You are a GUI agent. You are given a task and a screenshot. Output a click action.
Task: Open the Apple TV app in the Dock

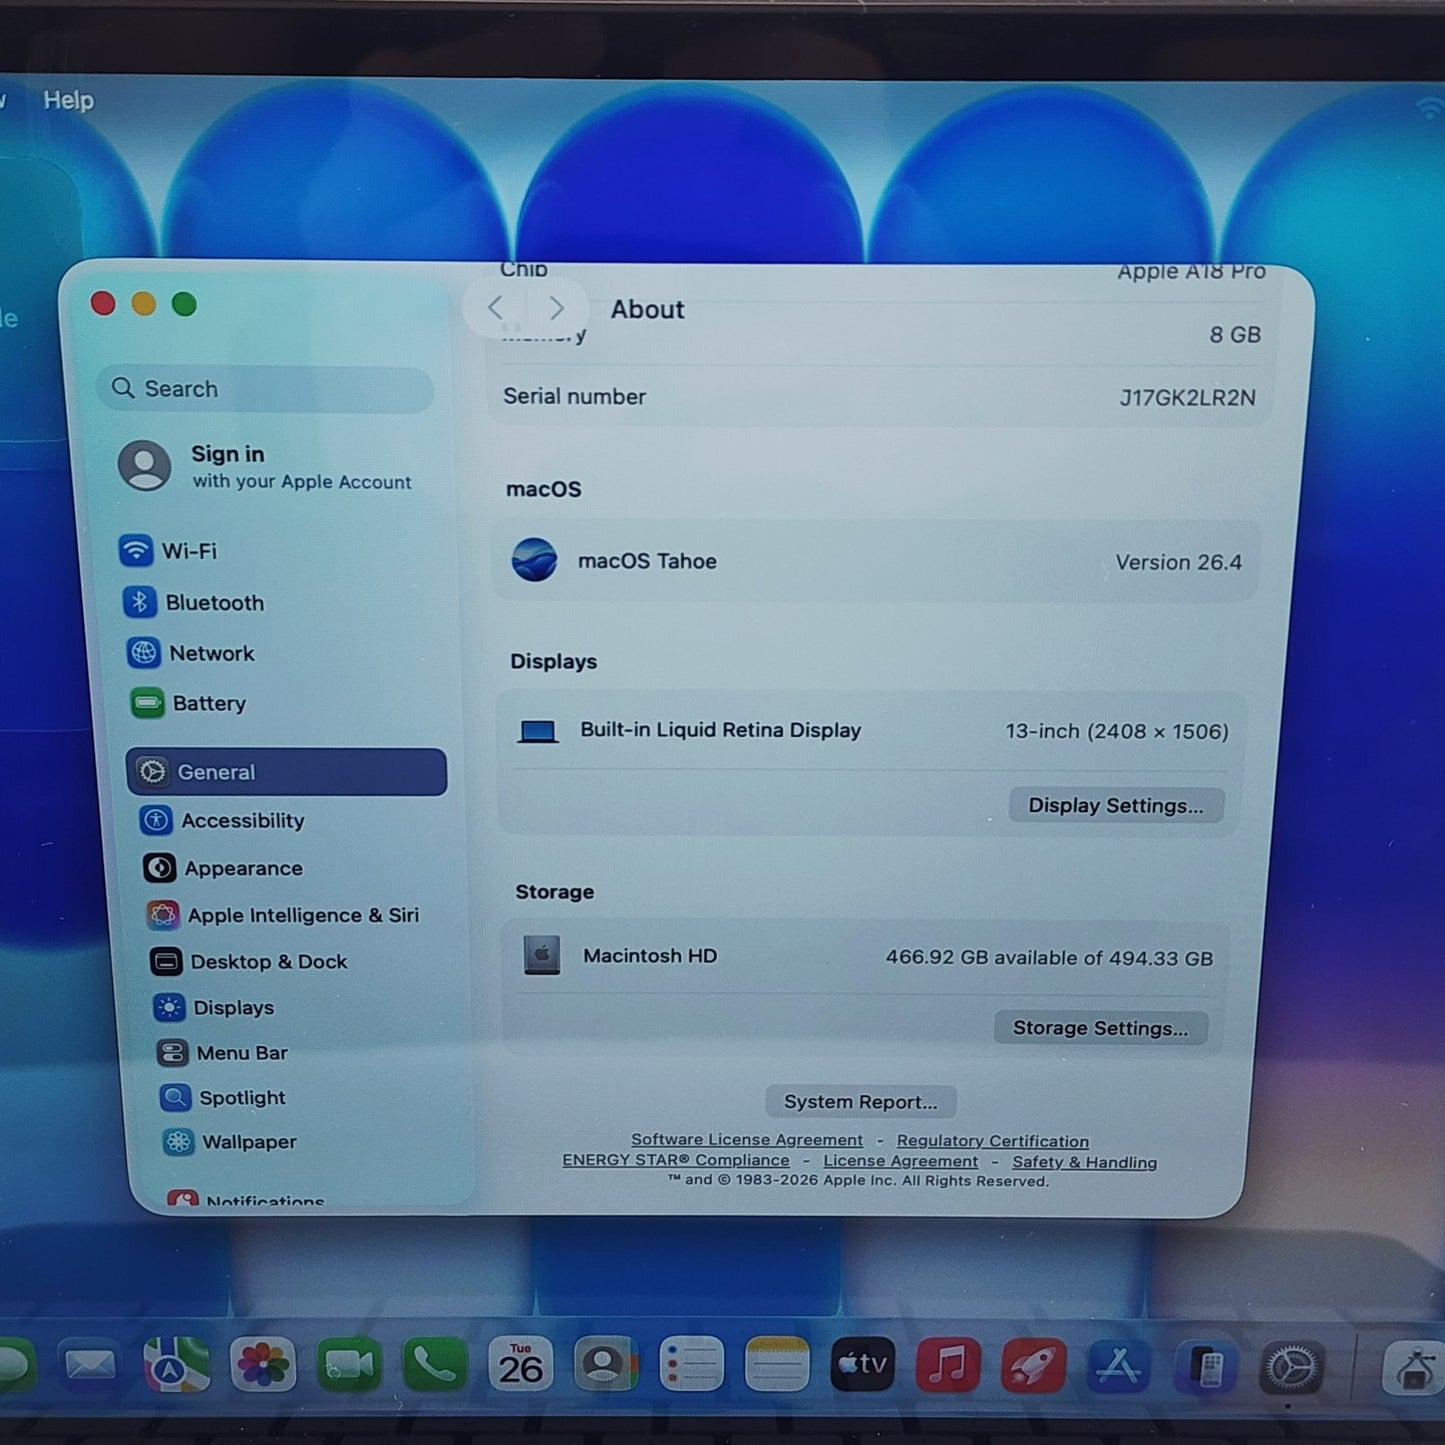(x=863, y=1365)
